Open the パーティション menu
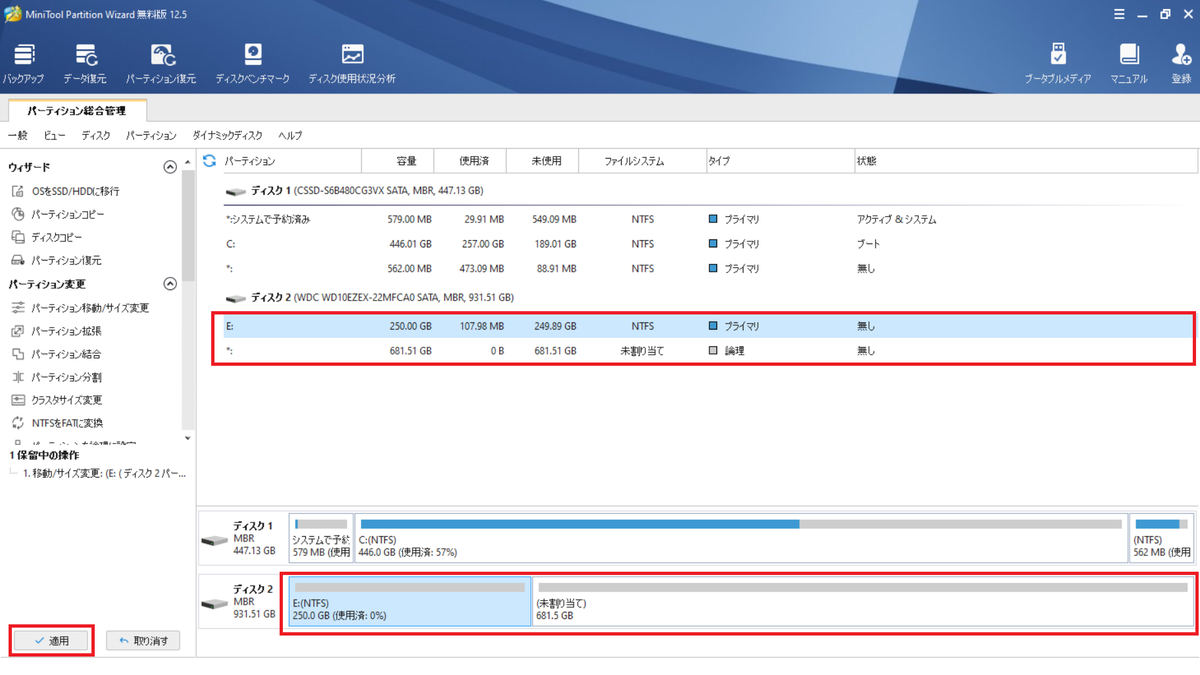The height and width of the screenshot is (675, 1200). 151,135
